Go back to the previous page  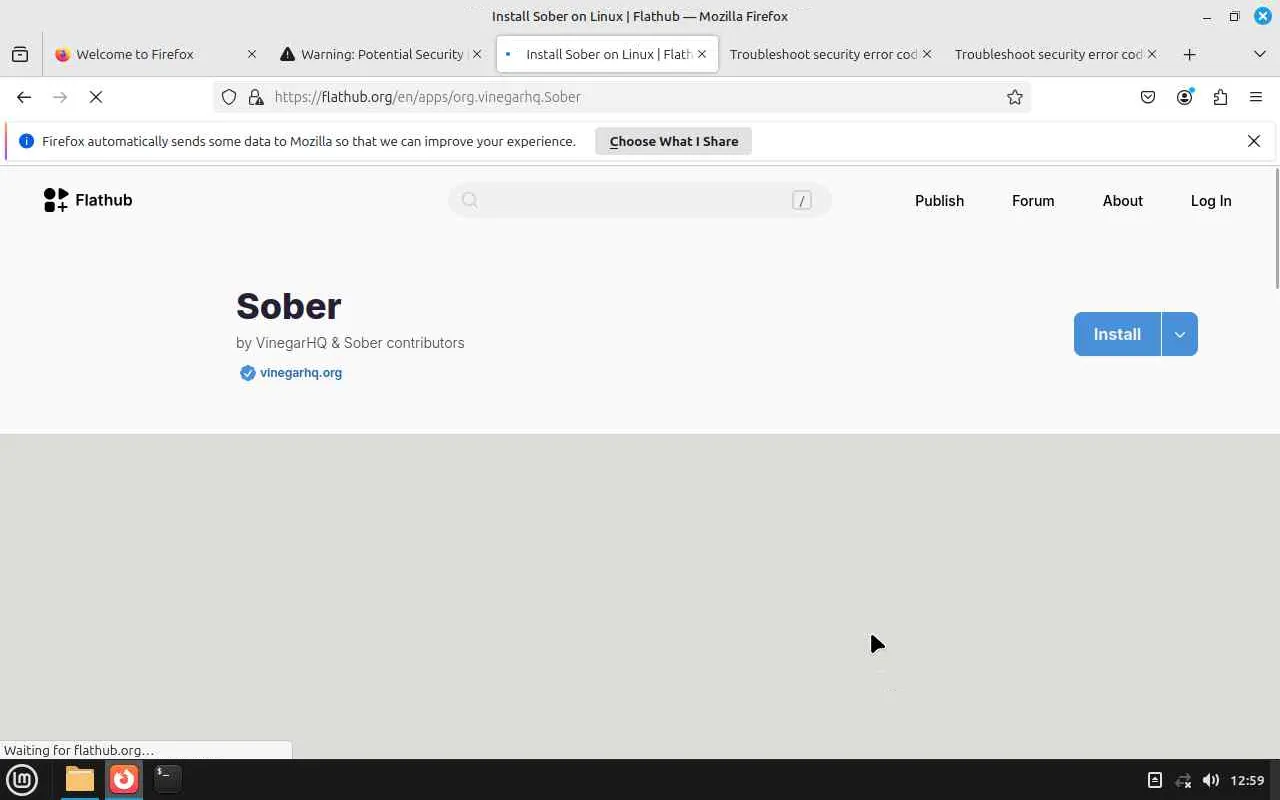coord(24,97)
